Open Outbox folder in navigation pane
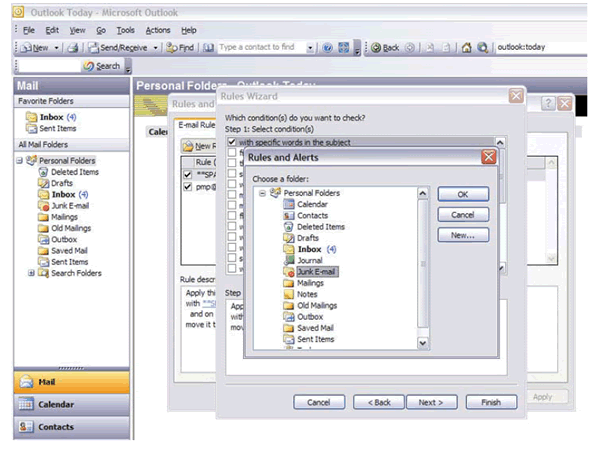This screenshot has width=600, height=458. pos(58,240)
